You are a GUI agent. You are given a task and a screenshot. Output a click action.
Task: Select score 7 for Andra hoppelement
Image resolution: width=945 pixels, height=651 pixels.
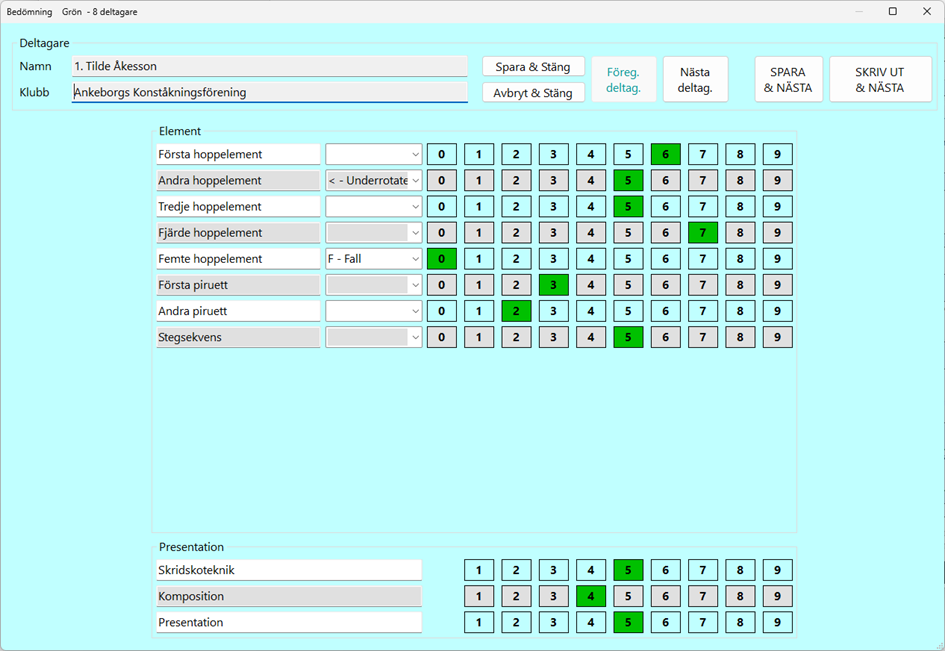(x=703, y=180)
